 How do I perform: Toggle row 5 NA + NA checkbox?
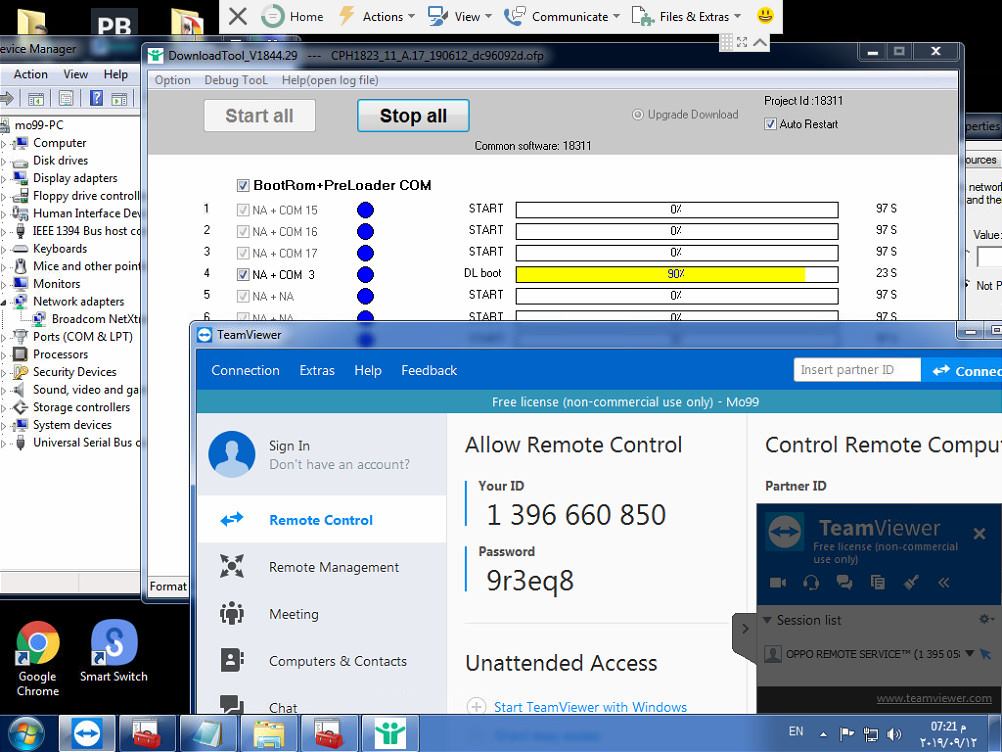point(243,296)
